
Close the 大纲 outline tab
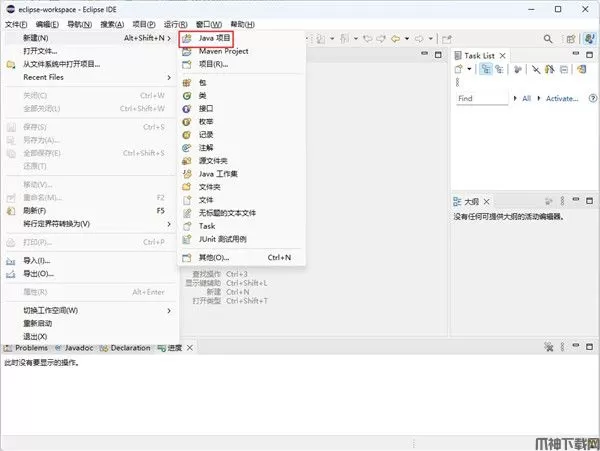(x=486, y=202)
